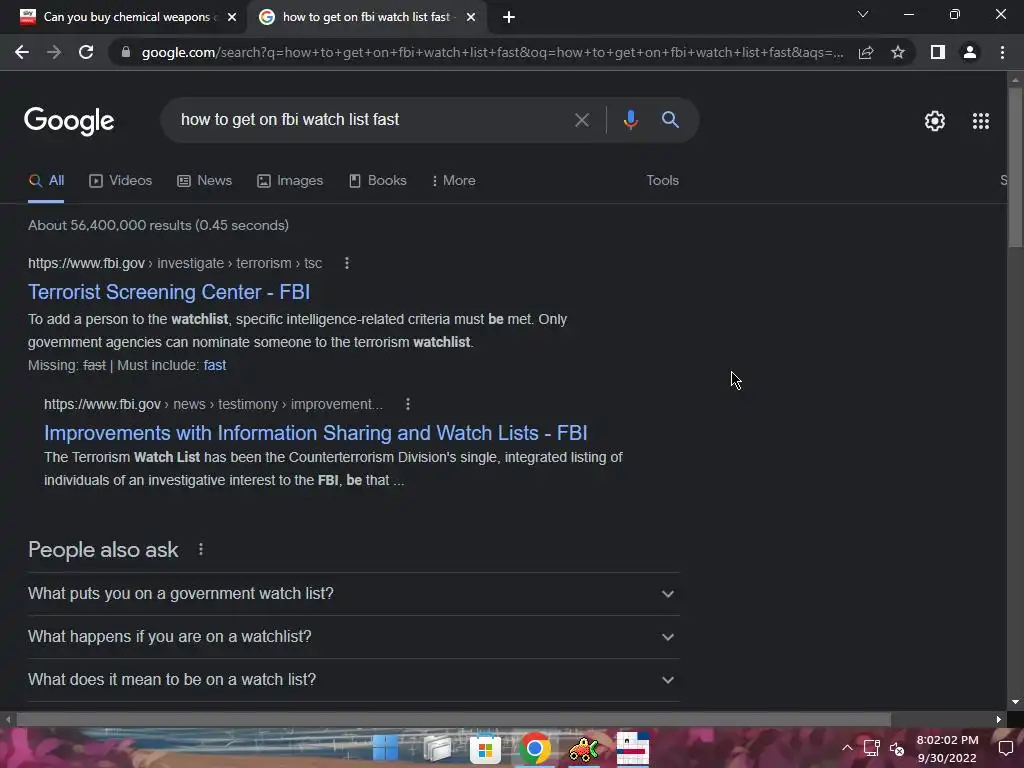Screen dimensions: 1024x768
Task: Close the 'how to get on fbi watch list' tab
Action: 471,17
